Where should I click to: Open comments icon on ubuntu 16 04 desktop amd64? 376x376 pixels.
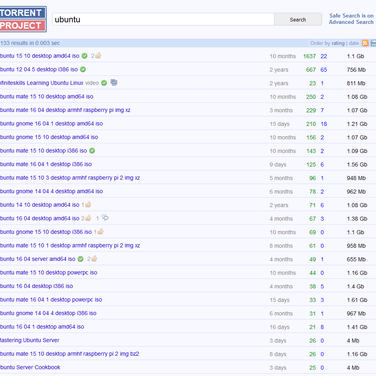coord(105,218)
